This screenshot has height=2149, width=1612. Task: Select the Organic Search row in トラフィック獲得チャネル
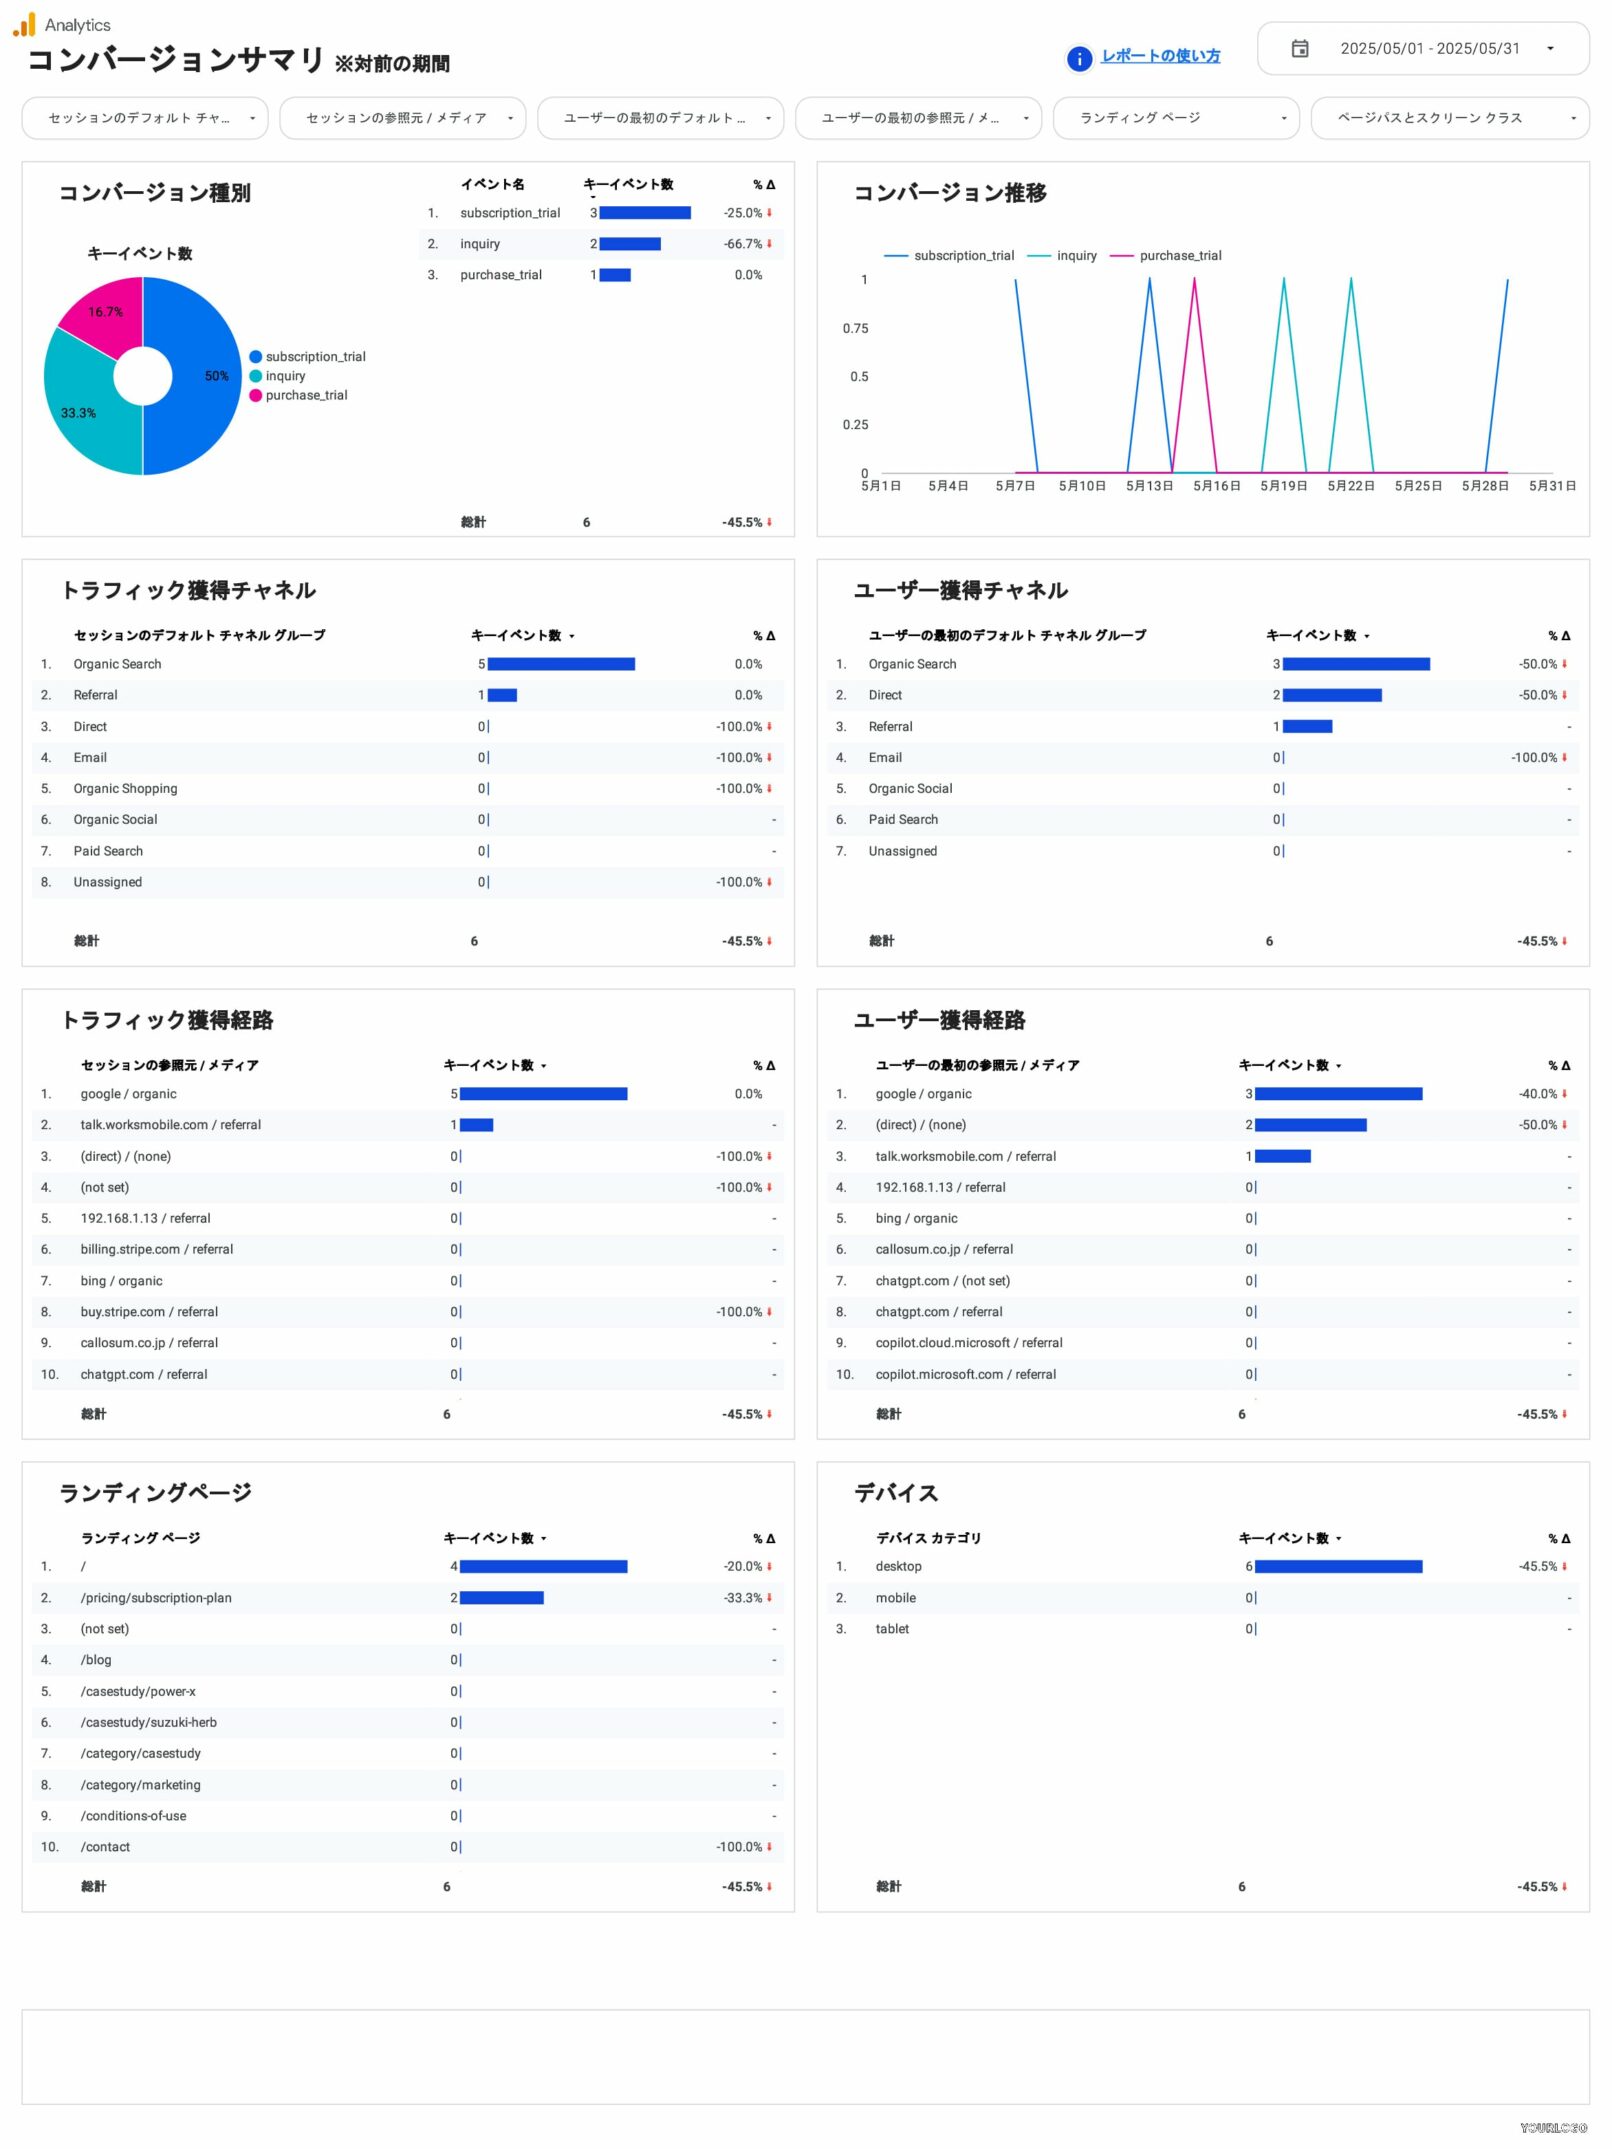click(117, 664)
